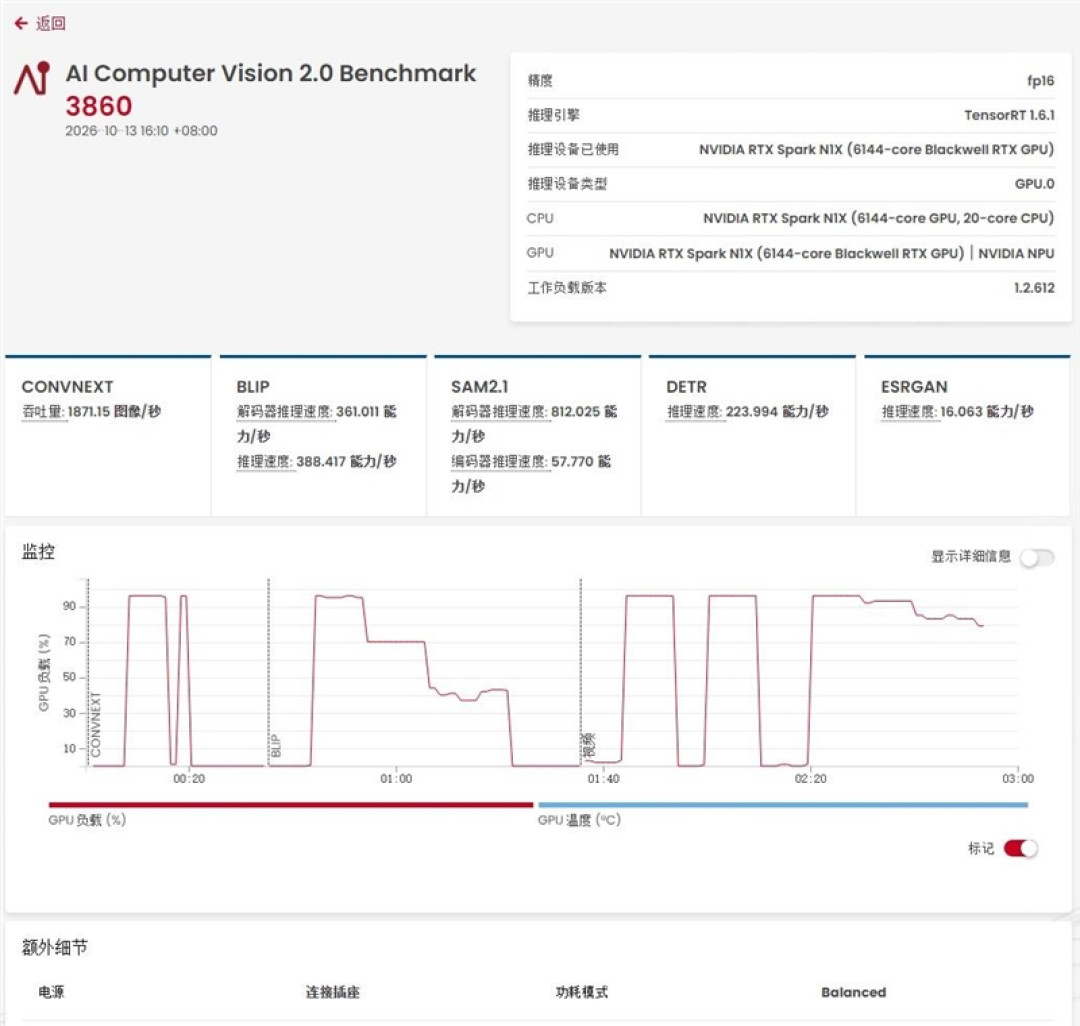1080x1026 pixels.
Task: Click the 电源 label
Action: (x=52, y=992)
